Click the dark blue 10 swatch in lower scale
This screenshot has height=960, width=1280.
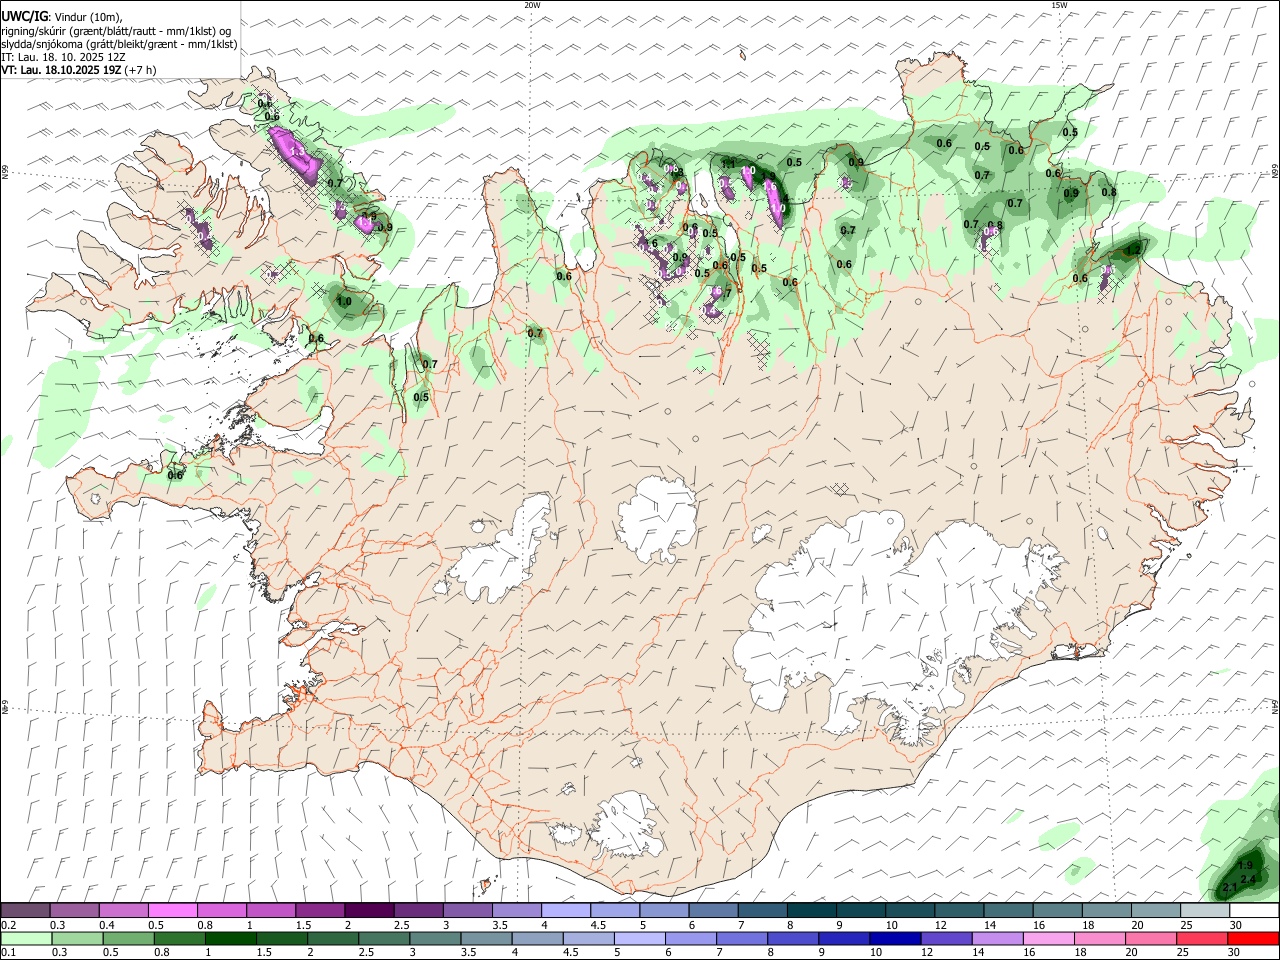tap(895, 939)
